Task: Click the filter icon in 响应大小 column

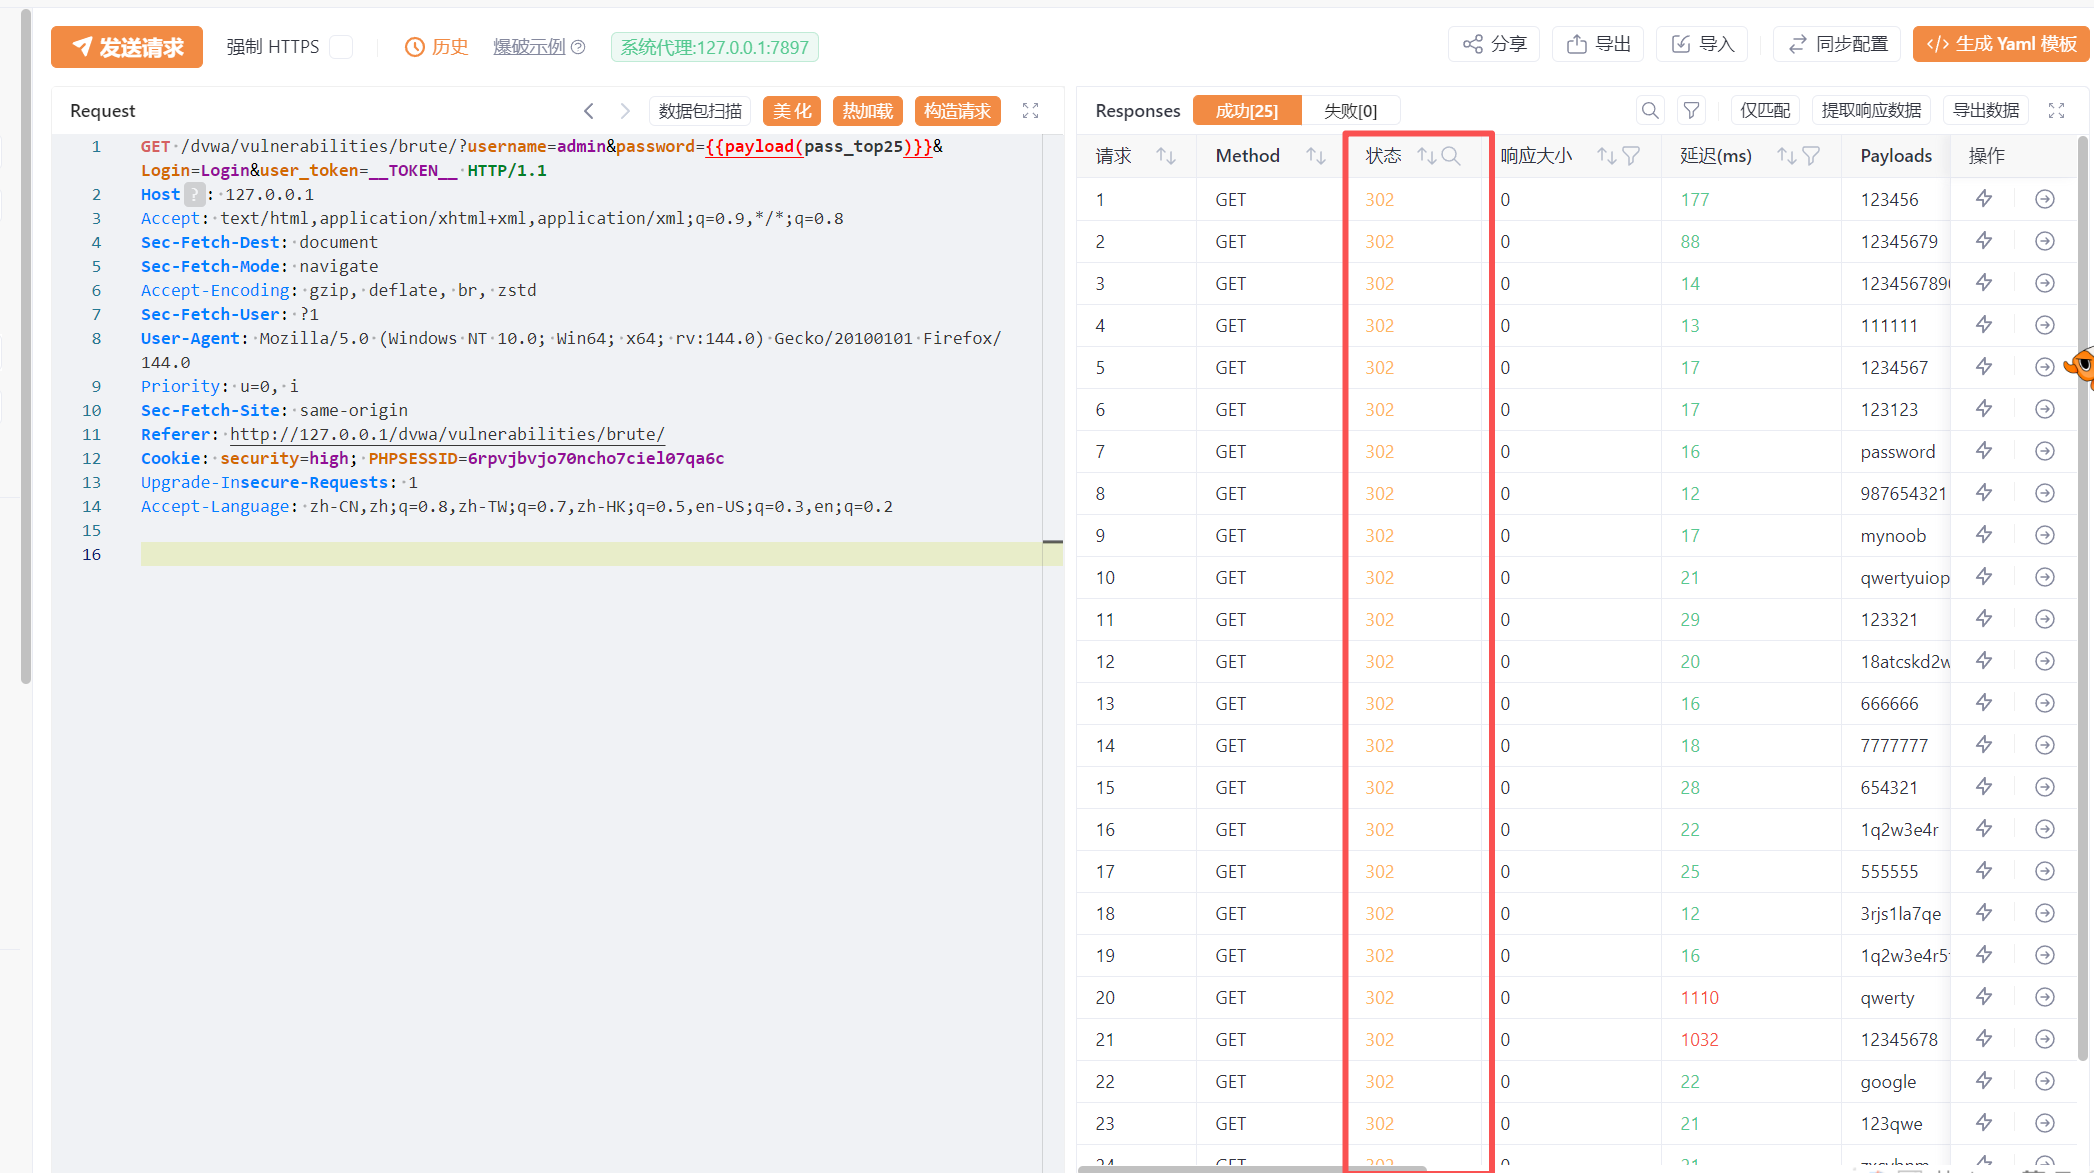Action: (x=1631, y=156)
